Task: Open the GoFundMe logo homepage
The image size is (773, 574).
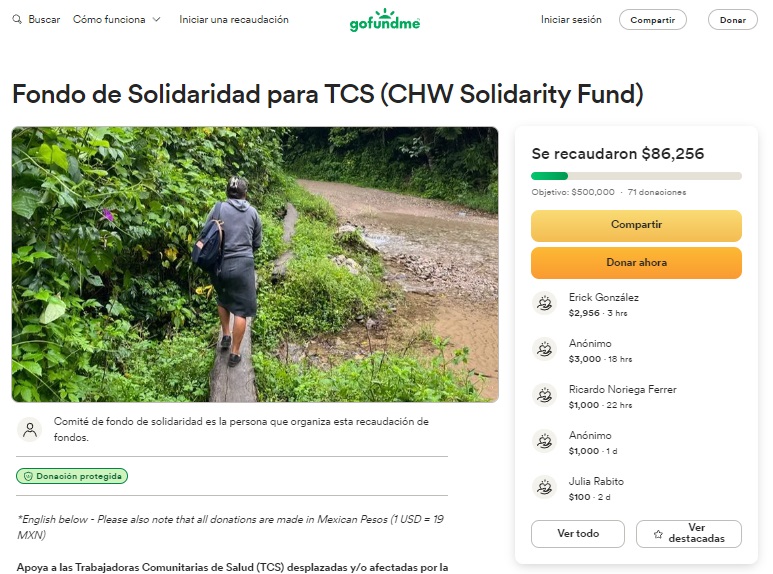Action: tap(385, 20)
